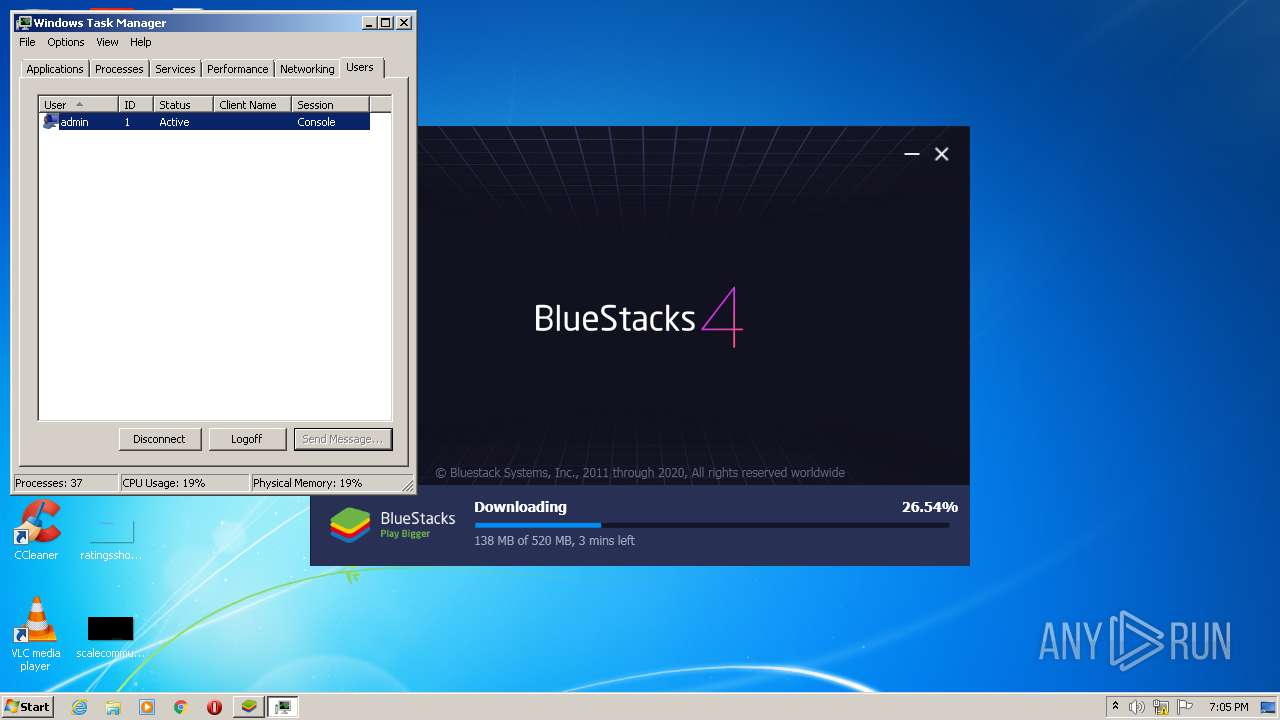Switch to the Performance tab
1280x720 pixels.
pos(238,69)
